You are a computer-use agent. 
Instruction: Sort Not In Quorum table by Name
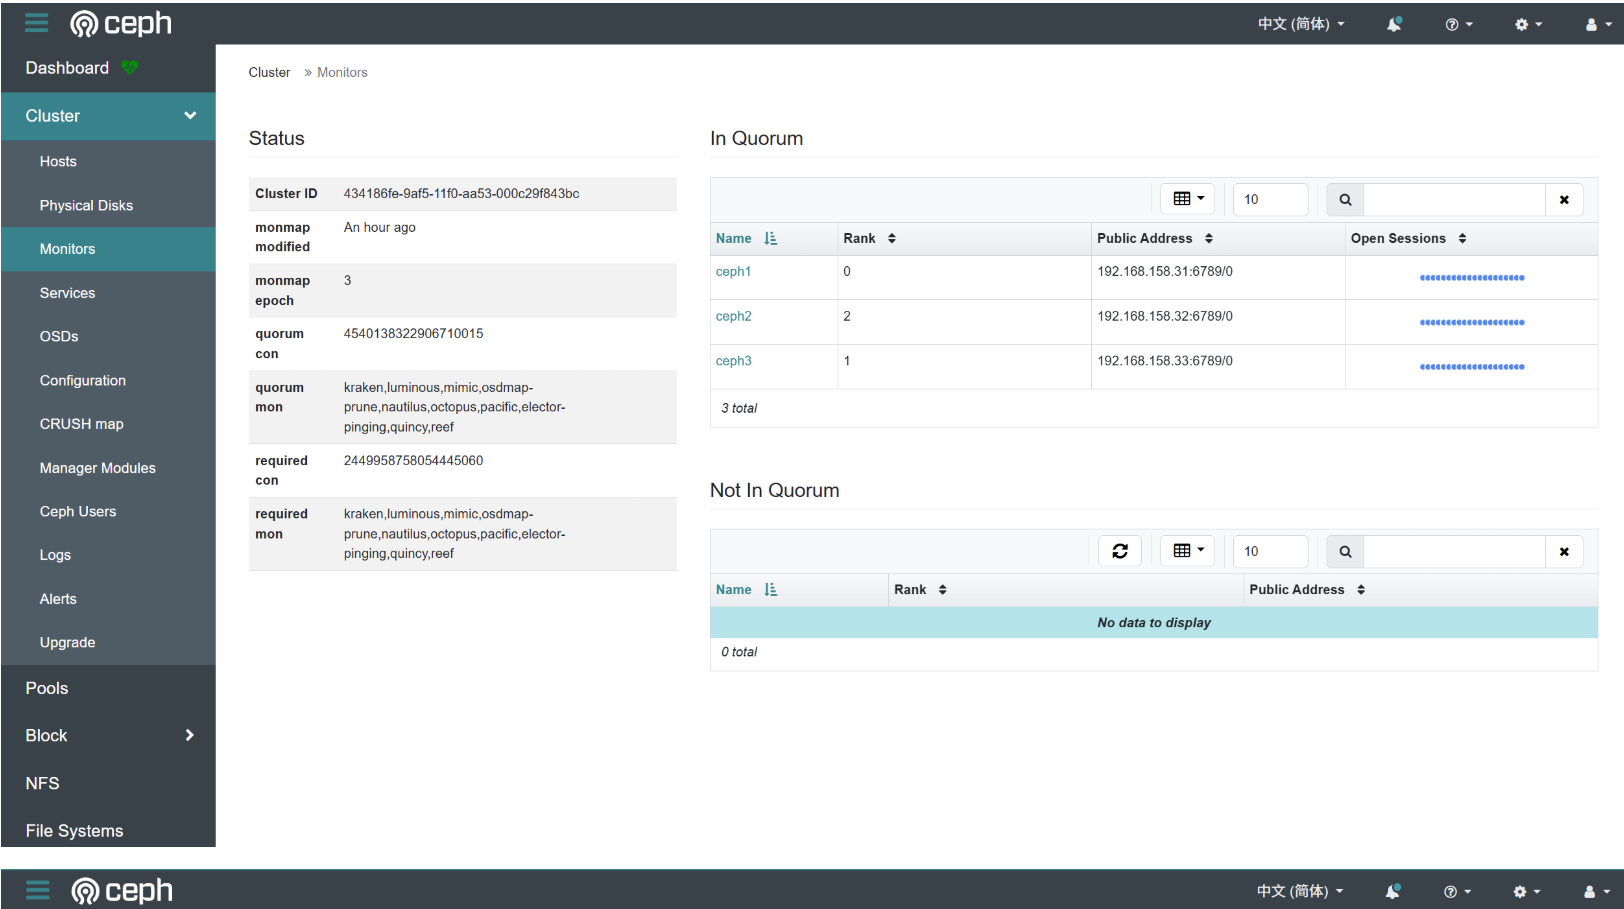point(746,590)
